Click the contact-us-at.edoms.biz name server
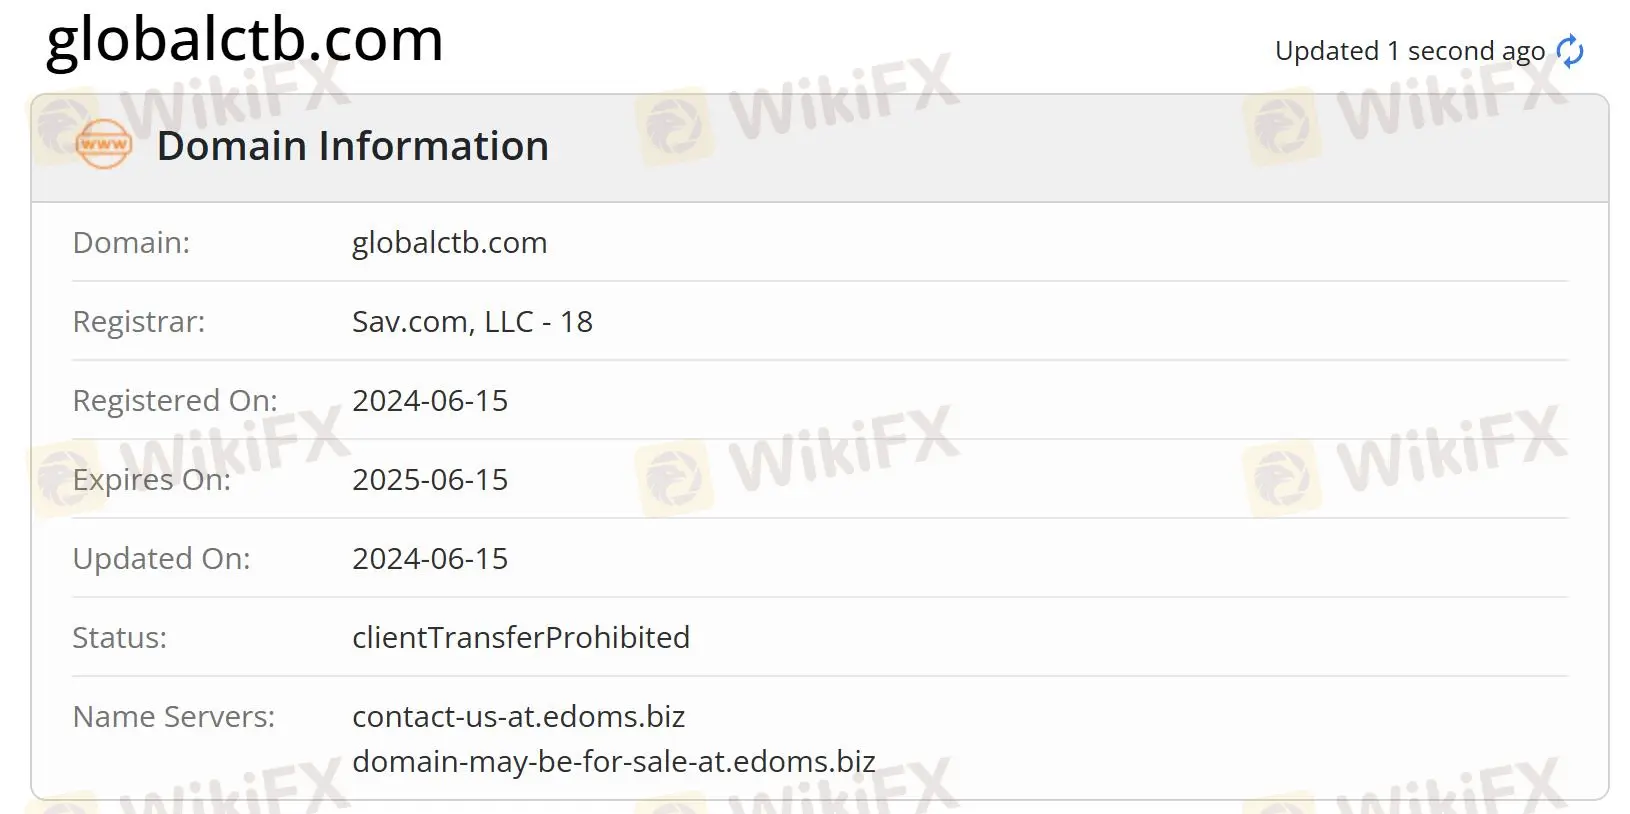The height and width of the screenshot is (814, 1630). coord(518,717)
